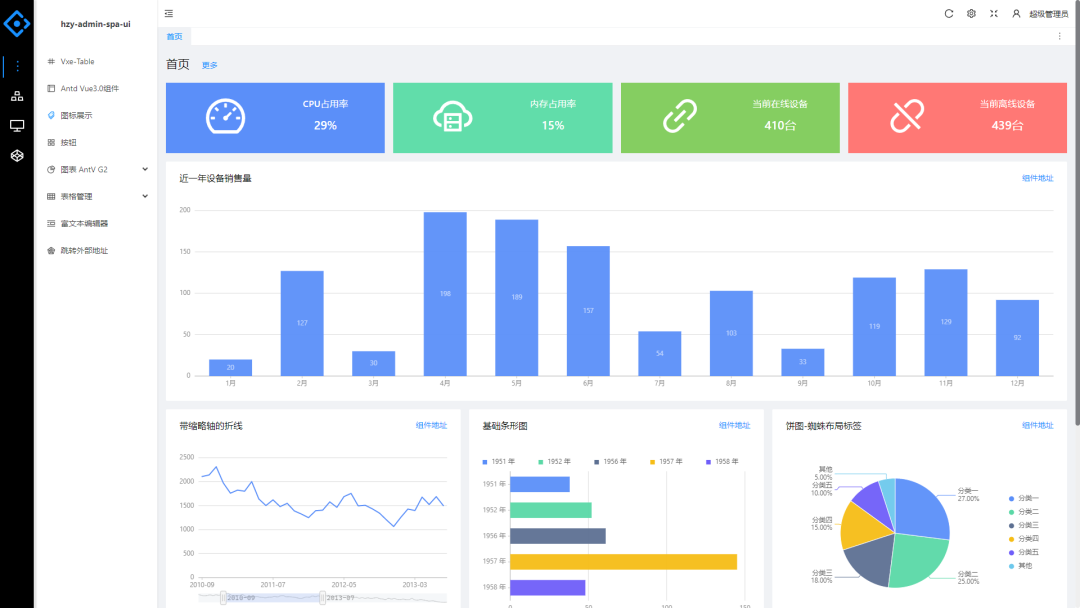The width and height of the screenshot is (1080, 608).
Task: Open the Vxe-Table menu item
Action: coord(78,61)
